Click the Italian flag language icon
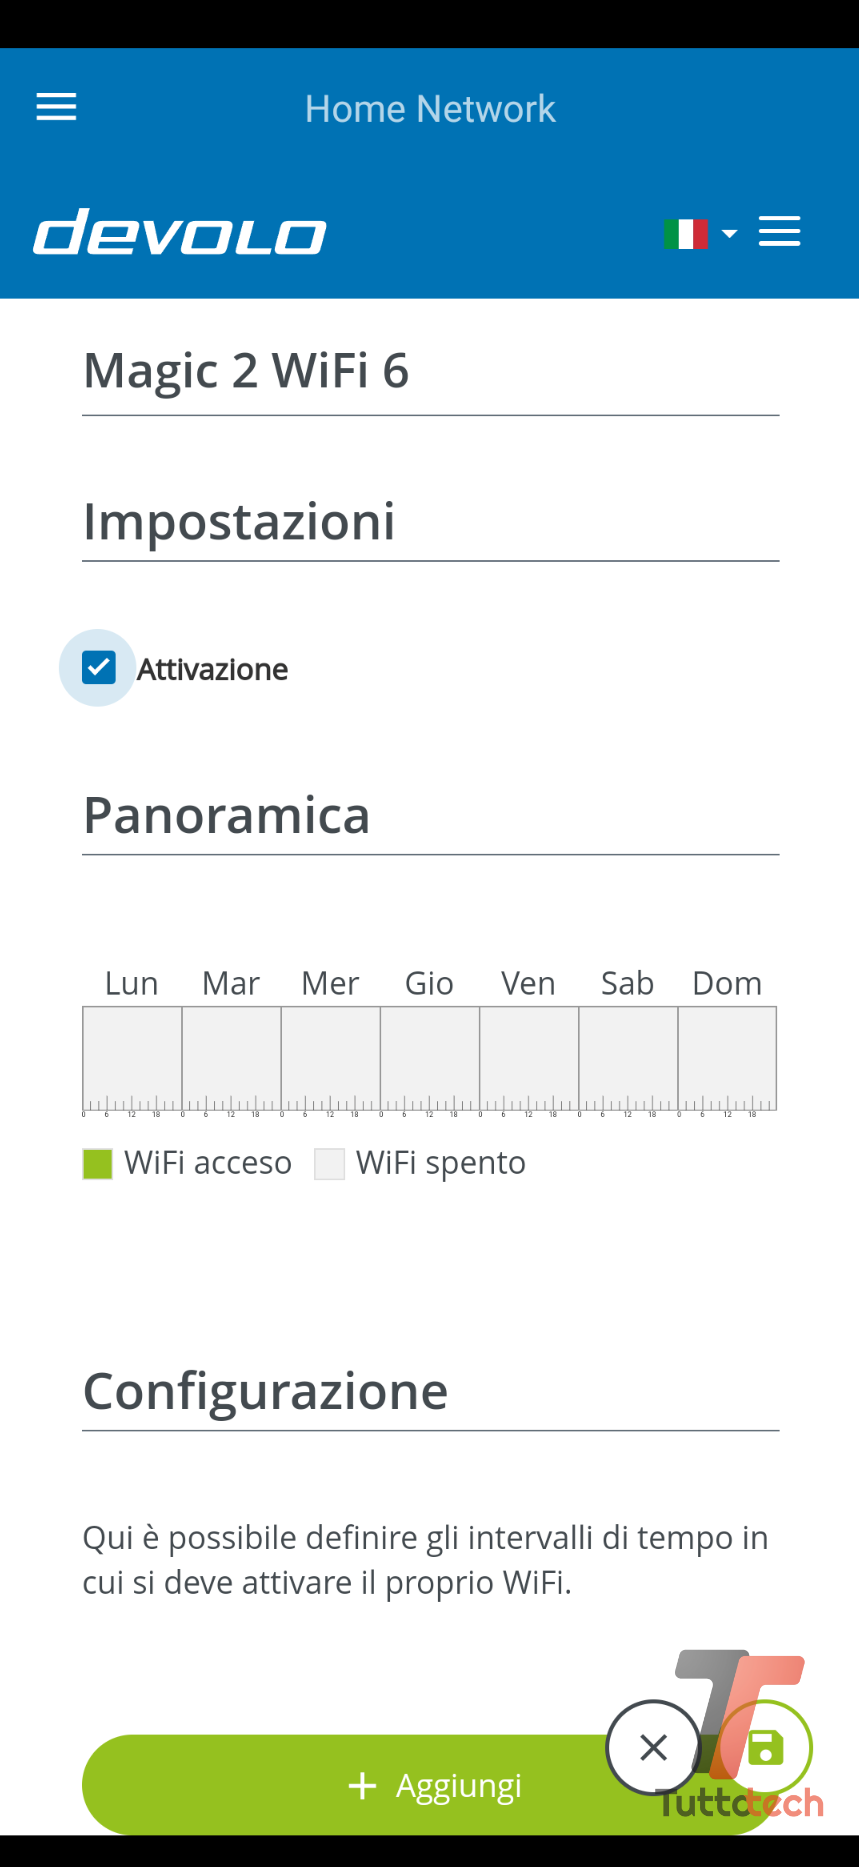 685,234
